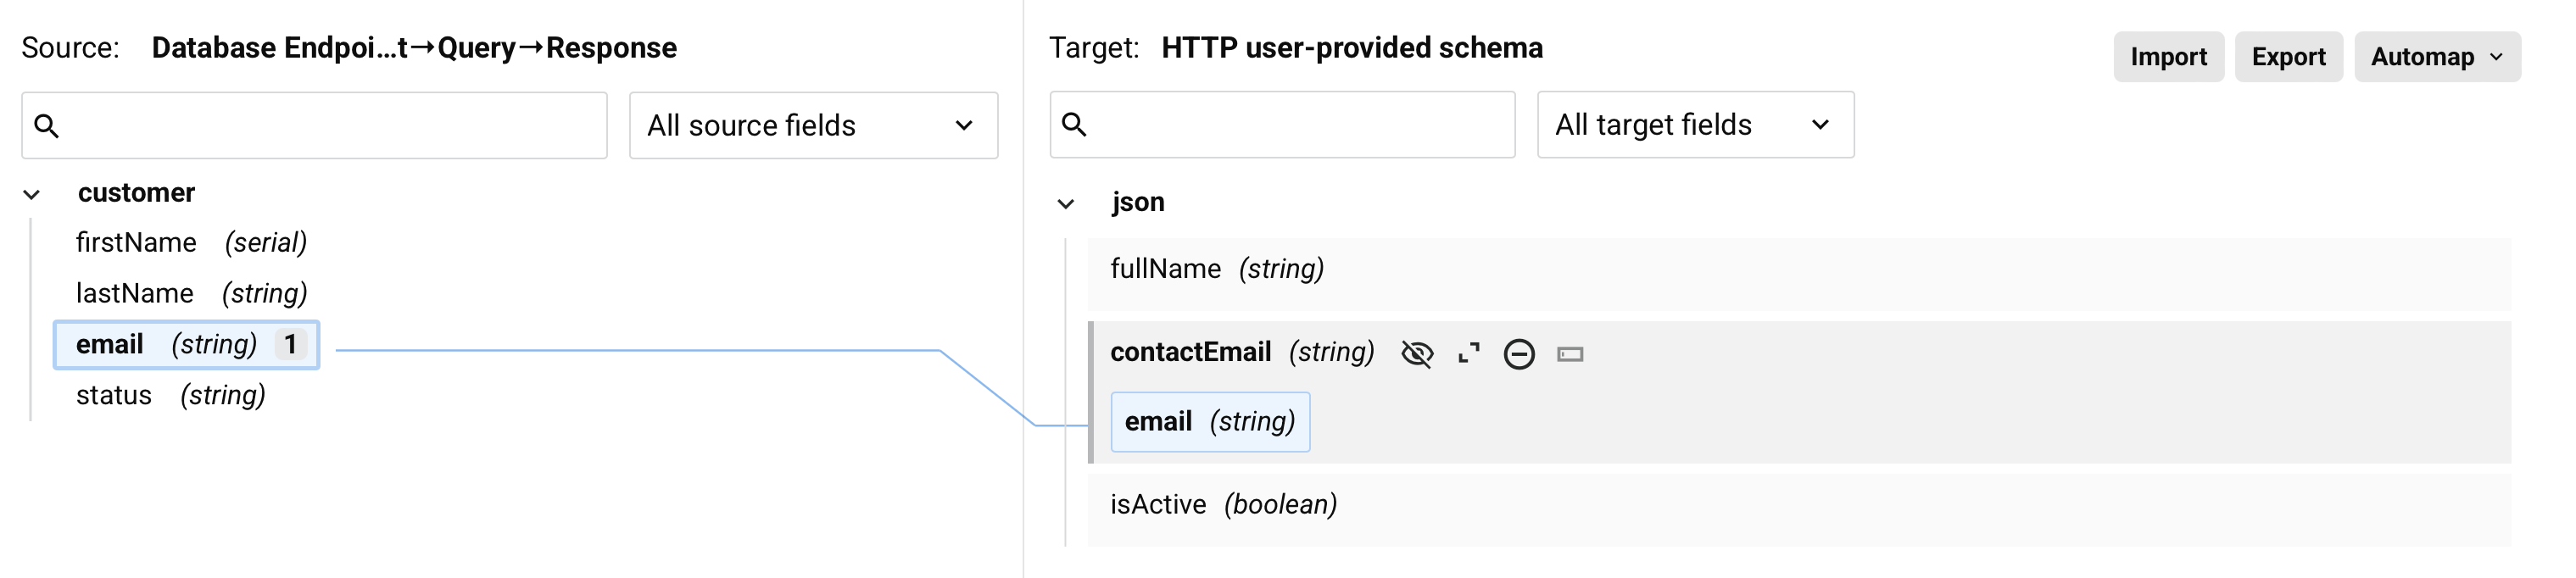Click the Import button

(2168, 57)
